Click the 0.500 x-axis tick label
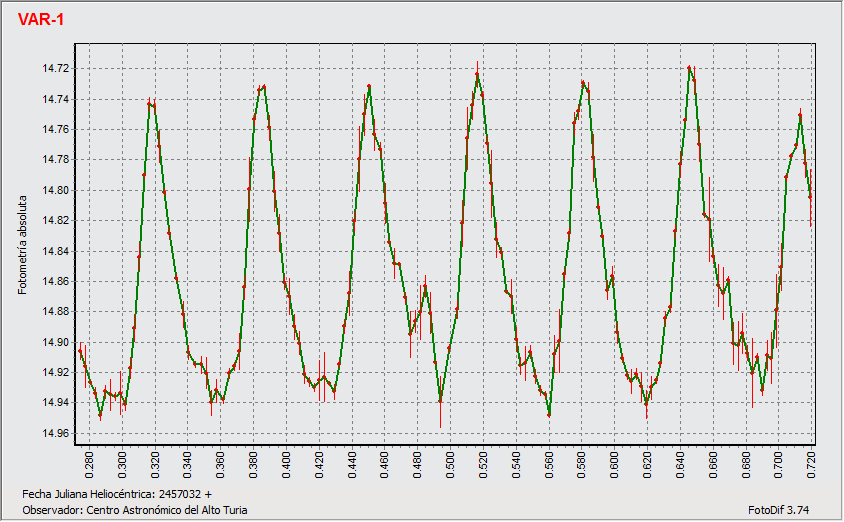 (450, 463)
